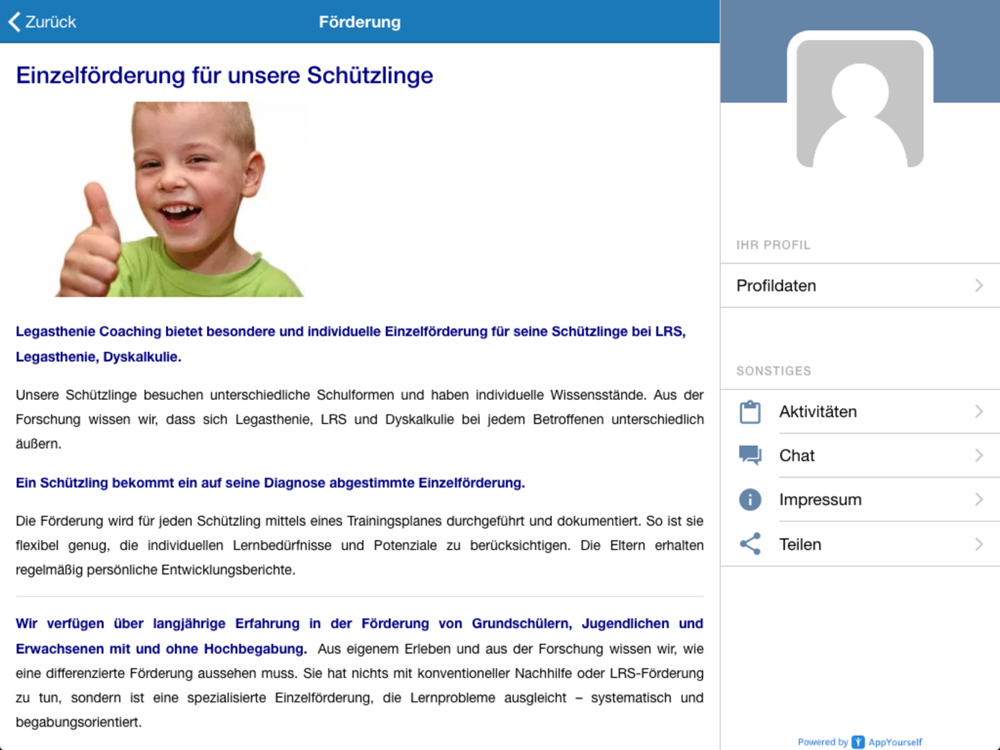Tap the back arrow chevron icon
The image size is (1000, 750).
pos(14,22)
